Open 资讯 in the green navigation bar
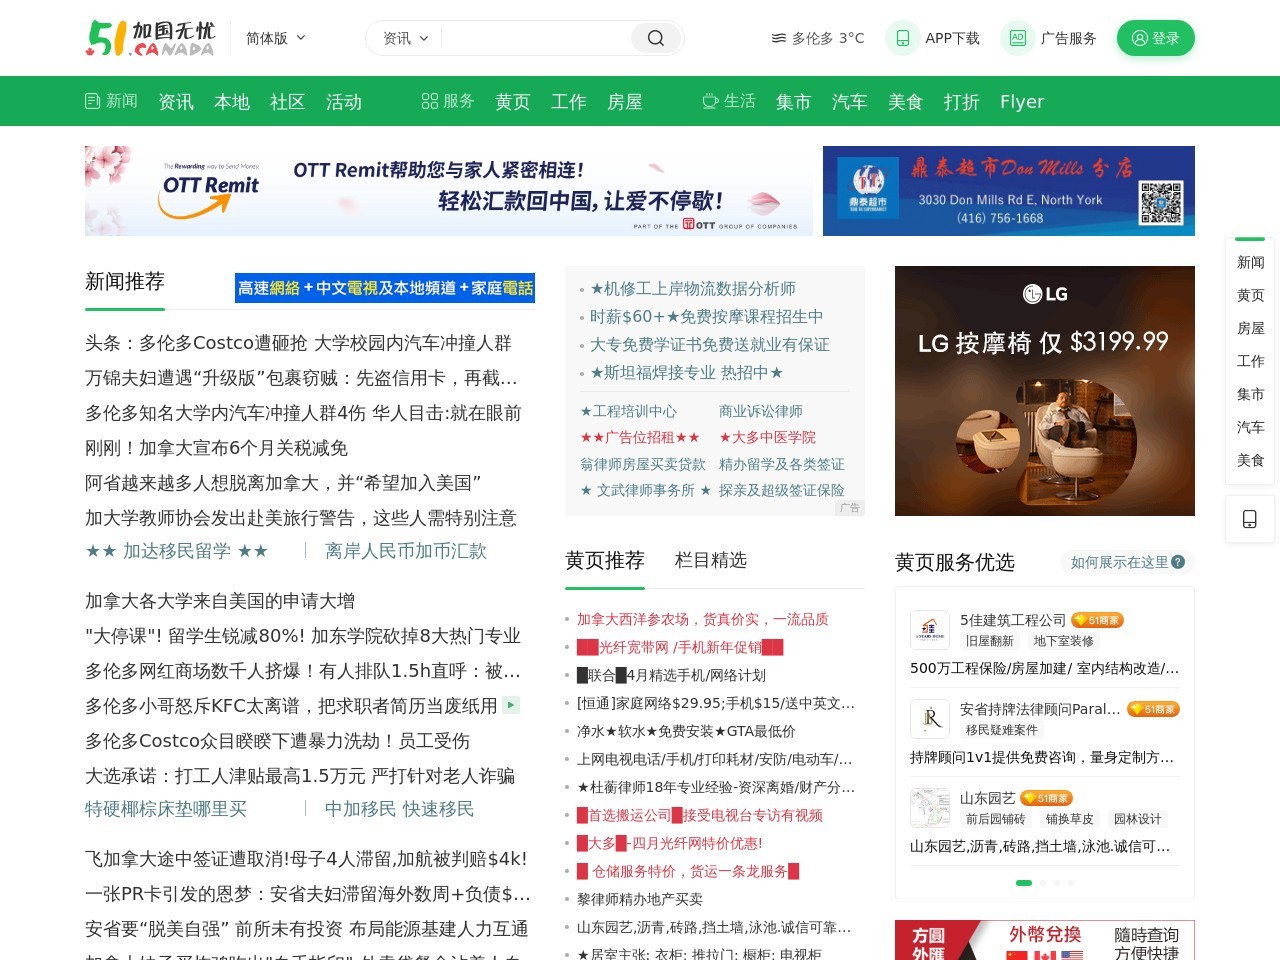This screenshot has width=1280, height=960. [176, 102]
